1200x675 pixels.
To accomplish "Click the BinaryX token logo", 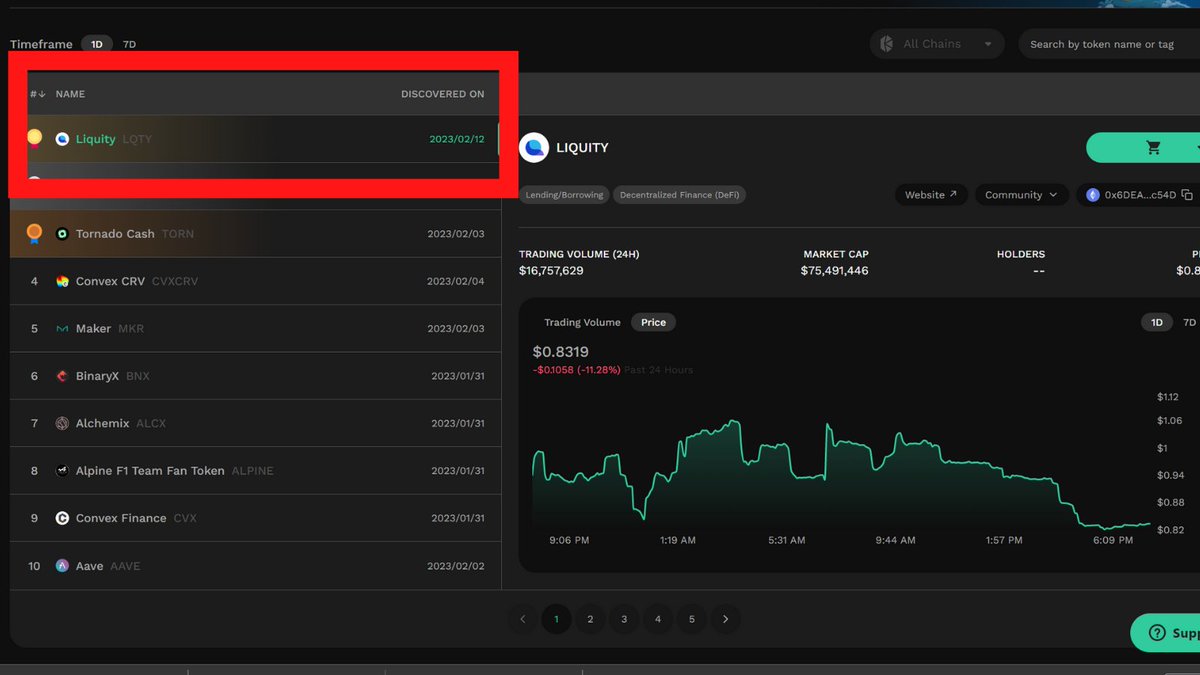I will tap(62, 376).
